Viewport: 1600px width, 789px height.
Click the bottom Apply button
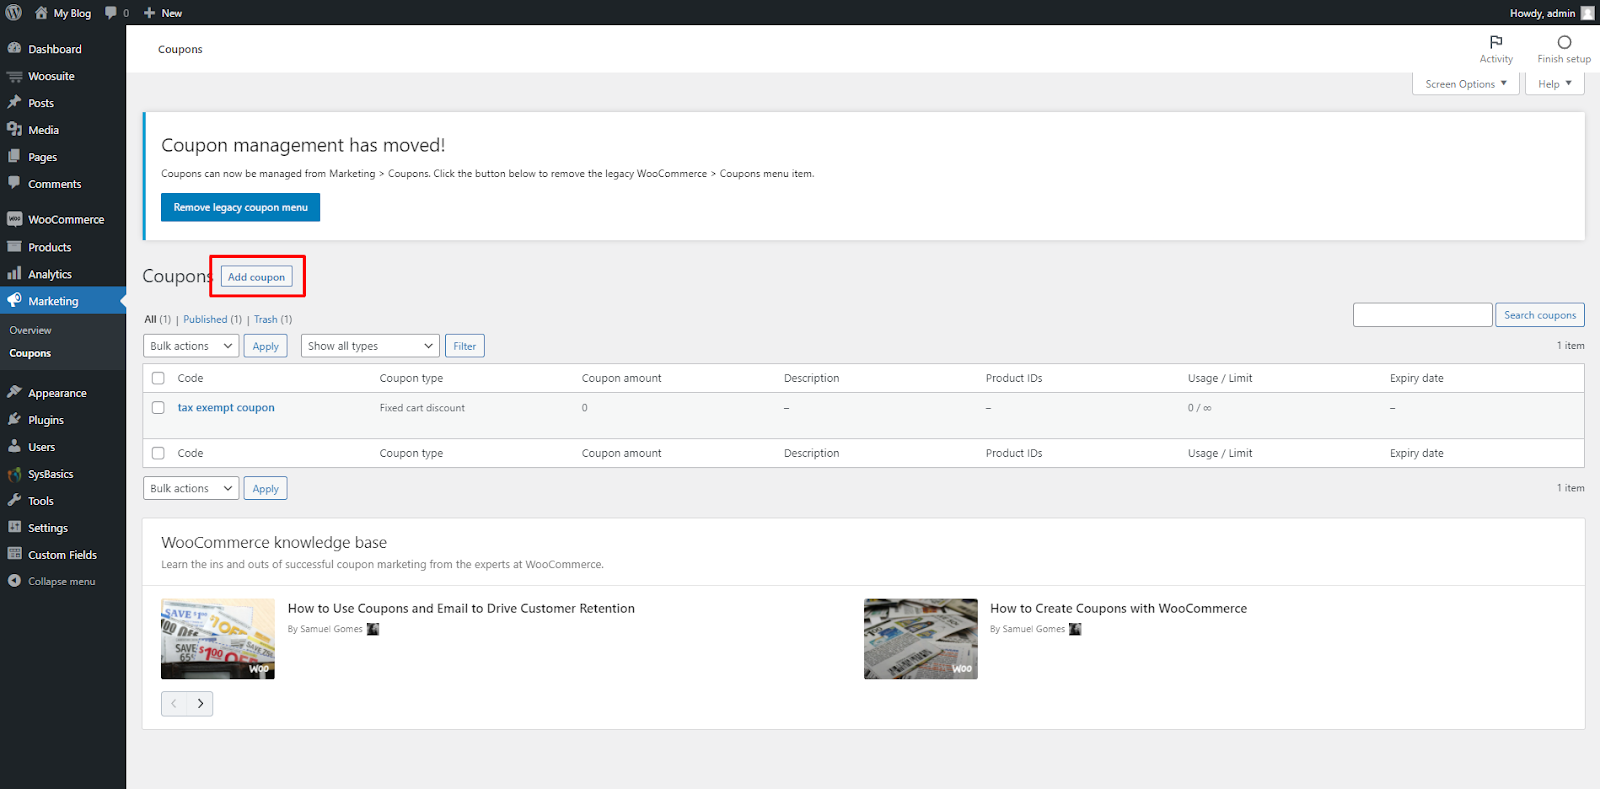click(266, 488)
